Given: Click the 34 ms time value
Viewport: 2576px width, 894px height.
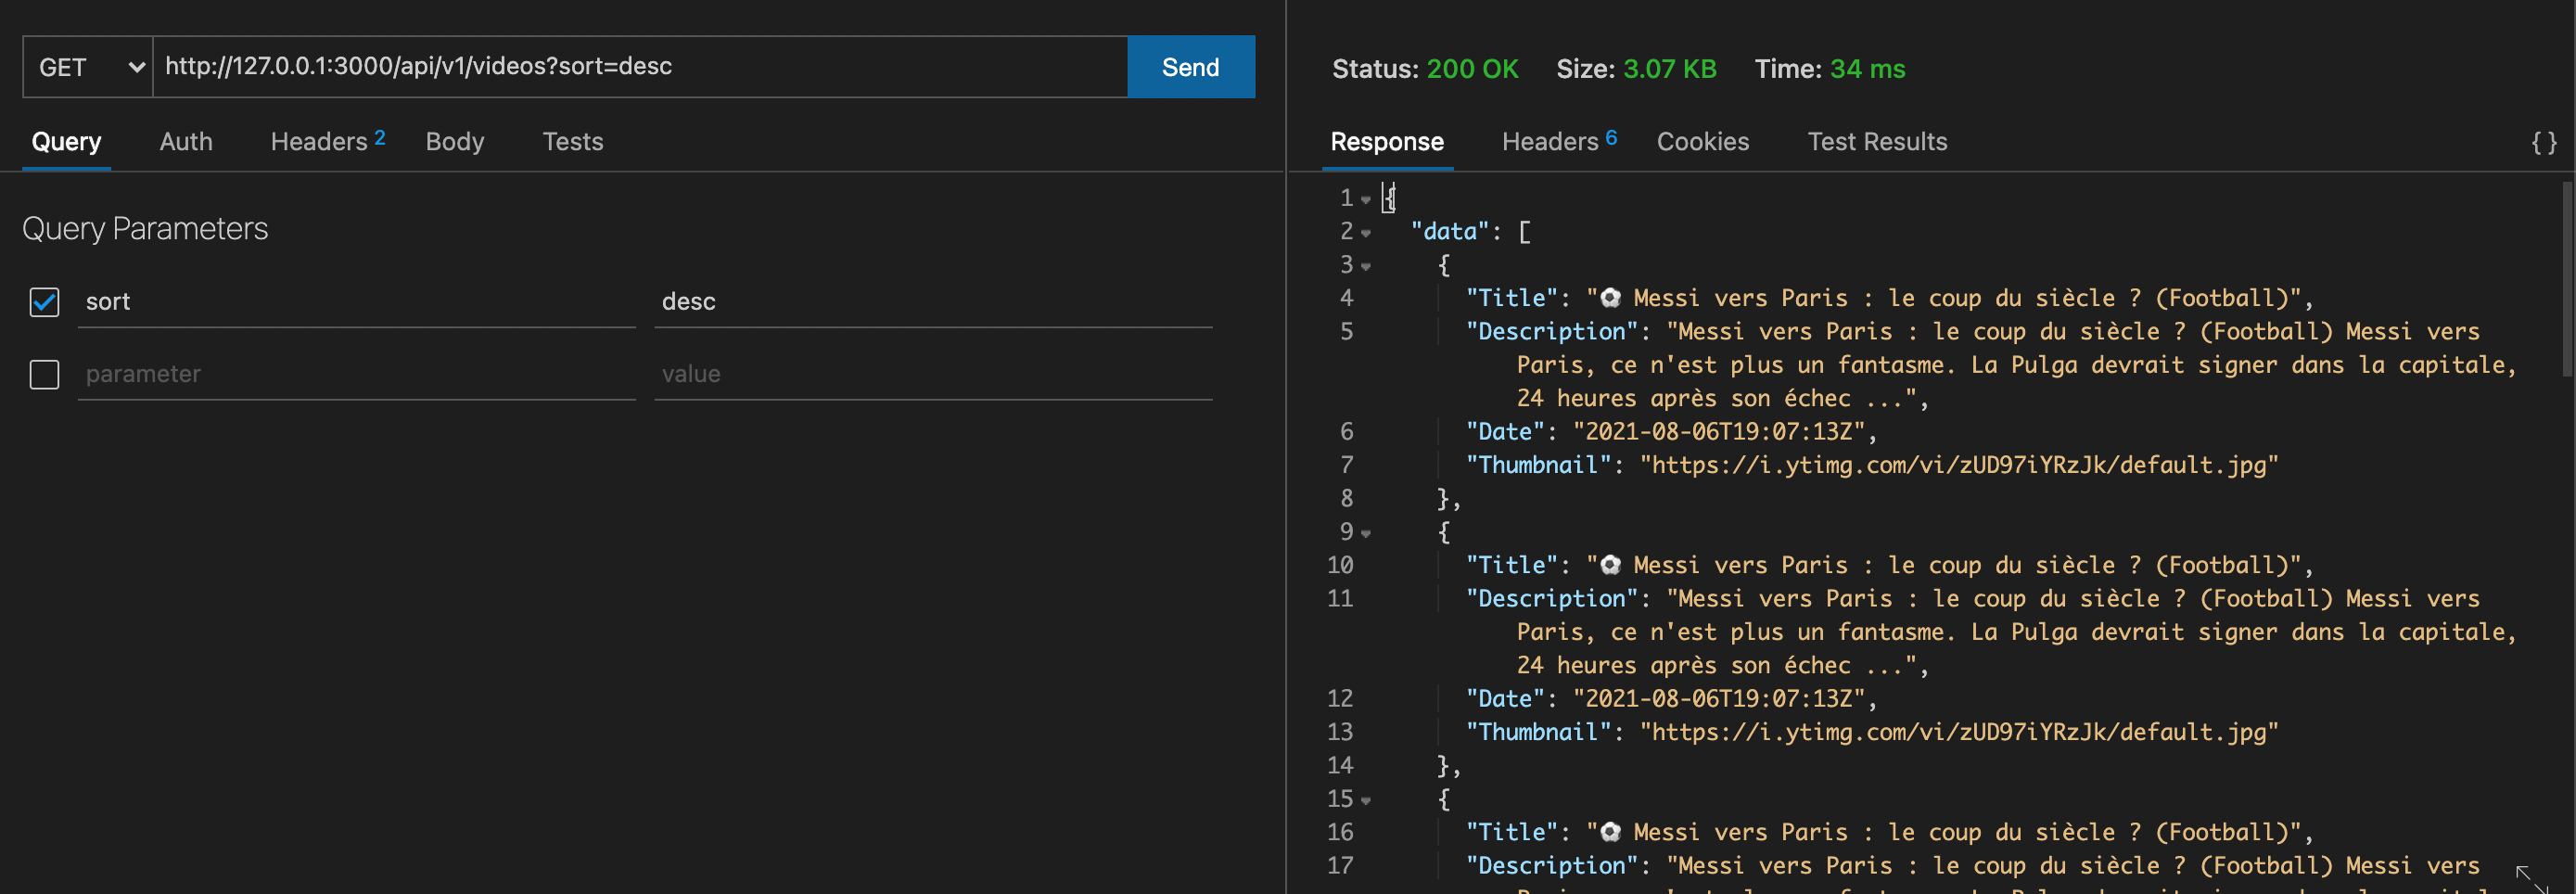Looking at the screenshot, I should click(x=1867, y=69).
